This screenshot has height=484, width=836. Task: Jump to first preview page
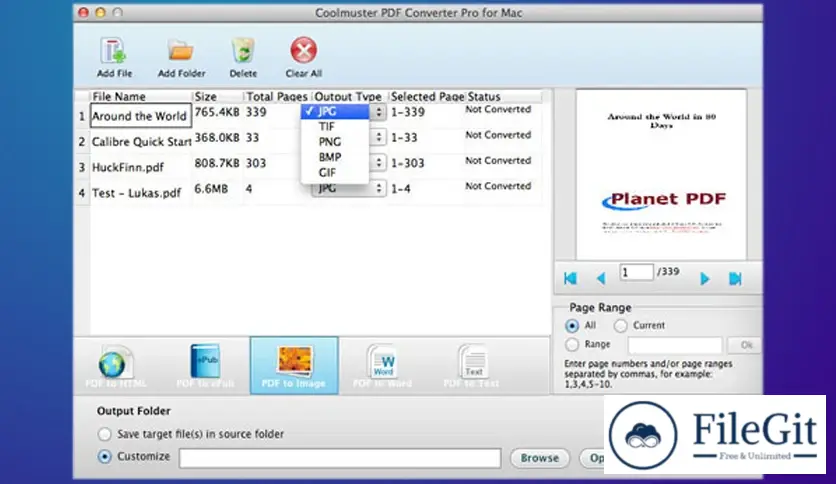[570, 278]
